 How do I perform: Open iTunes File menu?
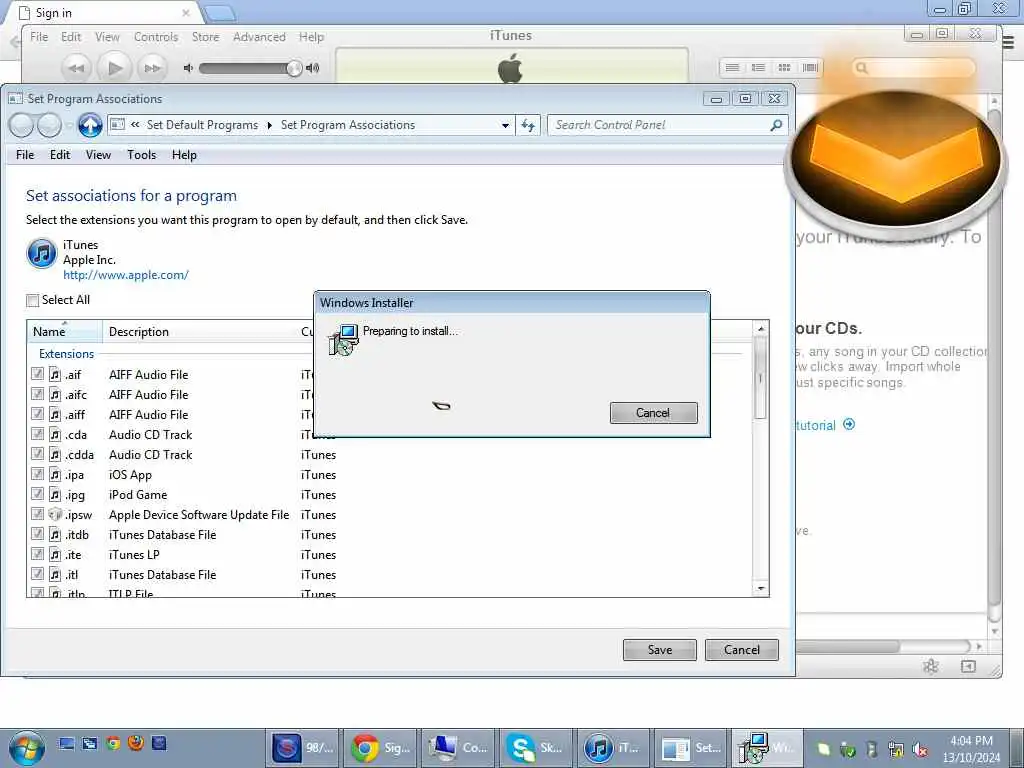[x=39, y=37]
